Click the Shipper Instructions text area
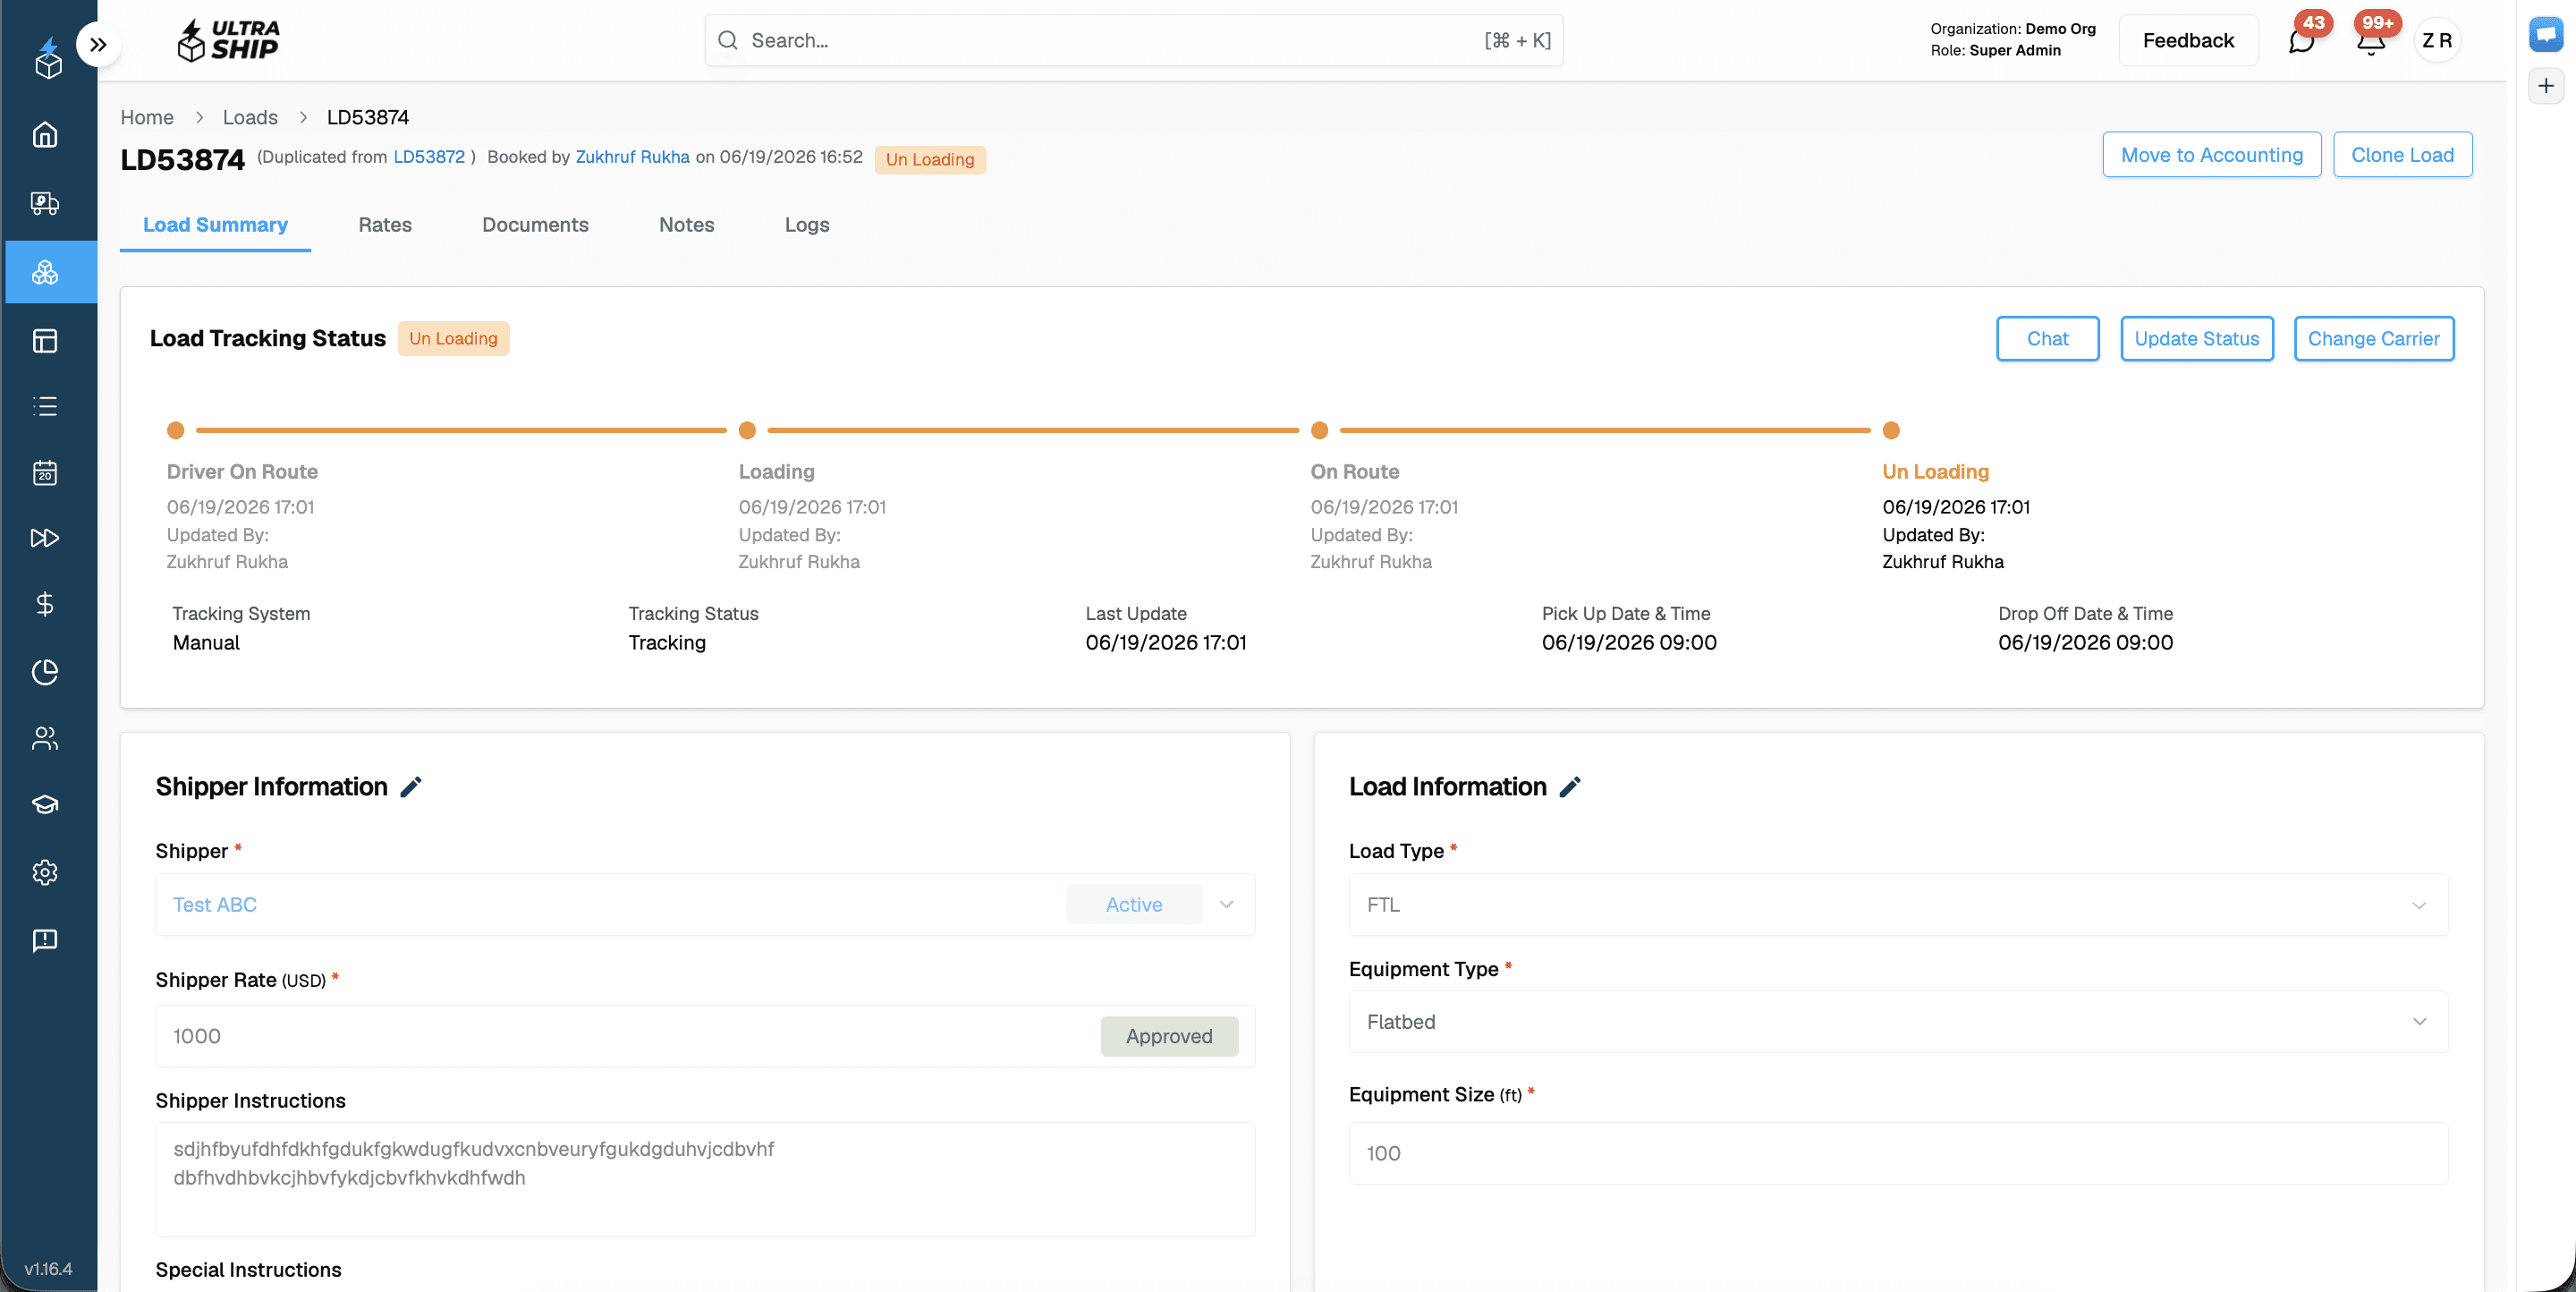Viewport: 2576px width, 1292px height. (705, 1179)
